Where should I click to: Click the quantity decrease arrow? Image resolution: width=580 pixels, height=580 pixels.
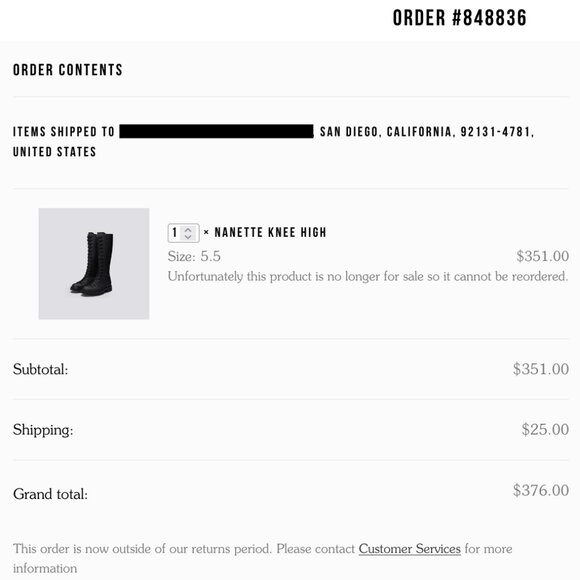click(x=188, y=237)
